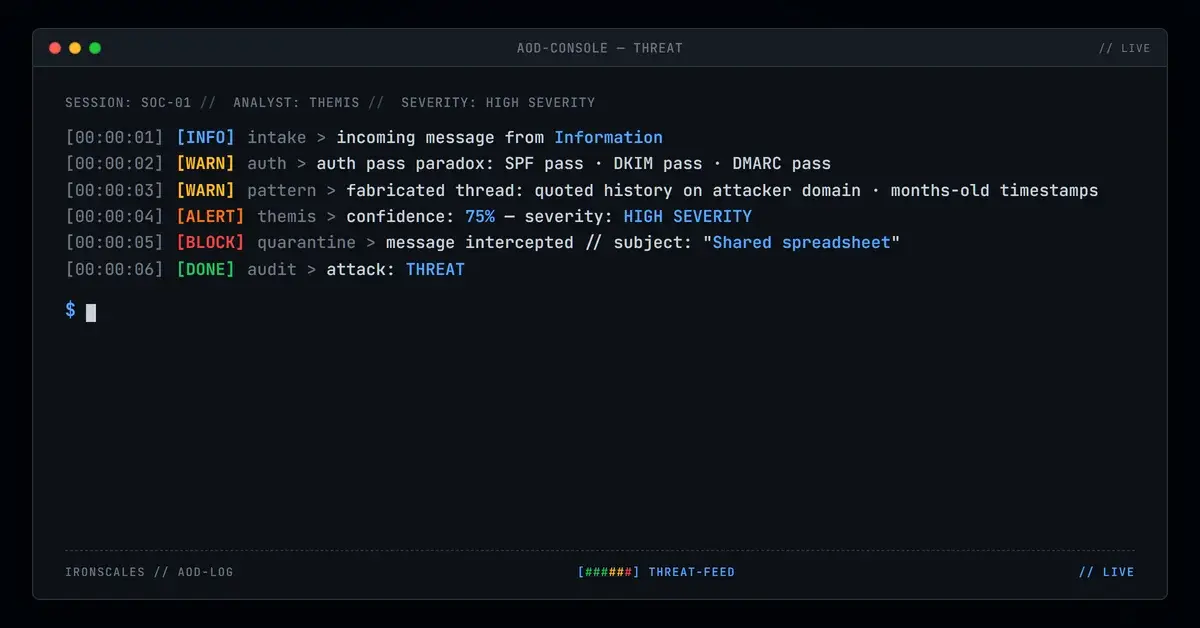This screenshot has width=1200, height=628.
Task: Click the [00:00:03] timestamp
Action: (x=114, y=190)
